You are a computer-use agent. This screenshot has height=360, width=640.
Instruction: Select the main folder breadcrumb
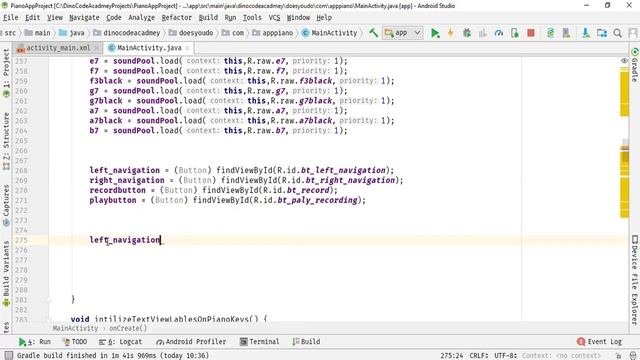(x=37, y=33)
